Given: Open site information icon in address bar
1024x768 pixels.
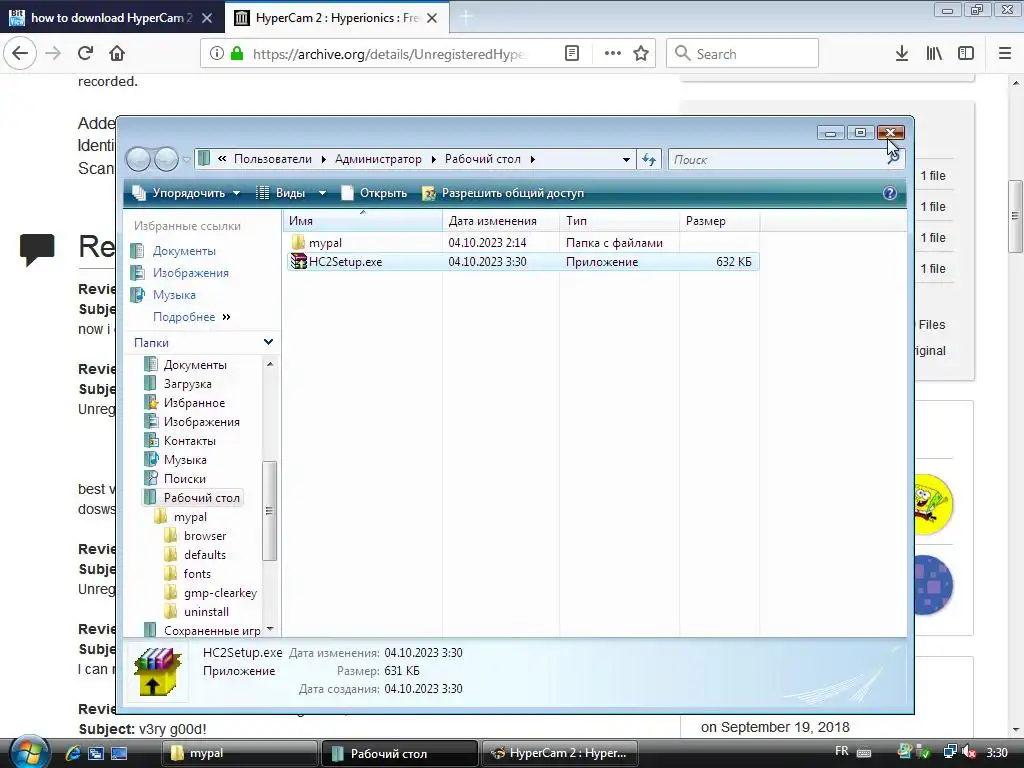Looking at the screenshot, I should tap(216, 54).
